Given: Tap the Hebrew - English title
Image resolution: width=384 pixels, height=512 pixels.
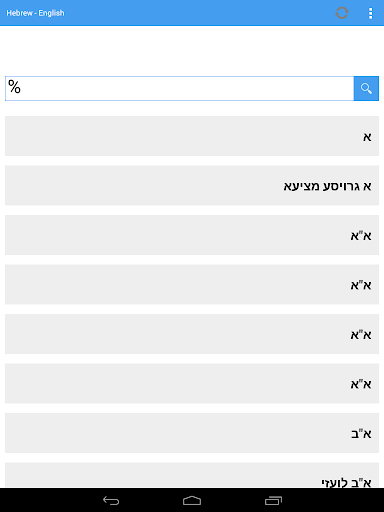Looking at the screenshot, I should [x=35, y=13].
